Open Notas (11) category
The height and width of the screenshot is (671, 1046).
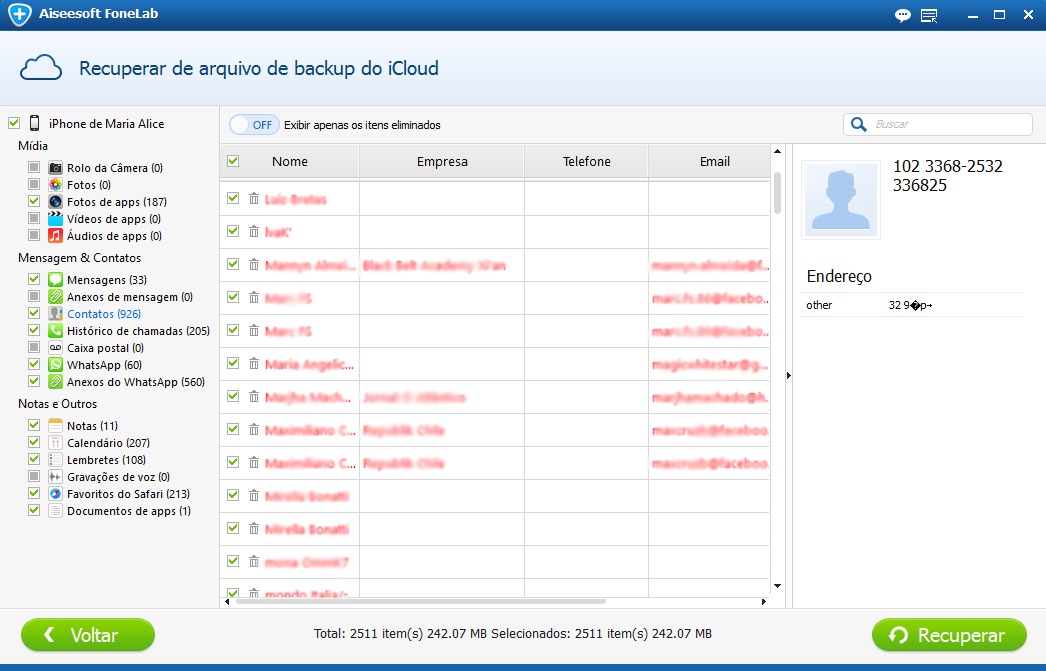pyautogui.click(x=92, y=426)
